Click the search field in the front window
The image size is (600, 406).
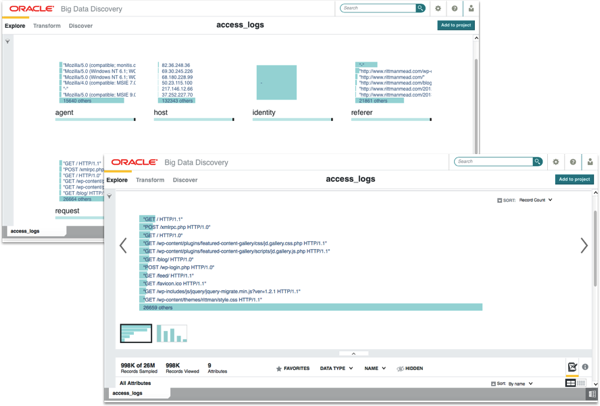(x=493, y=161)
